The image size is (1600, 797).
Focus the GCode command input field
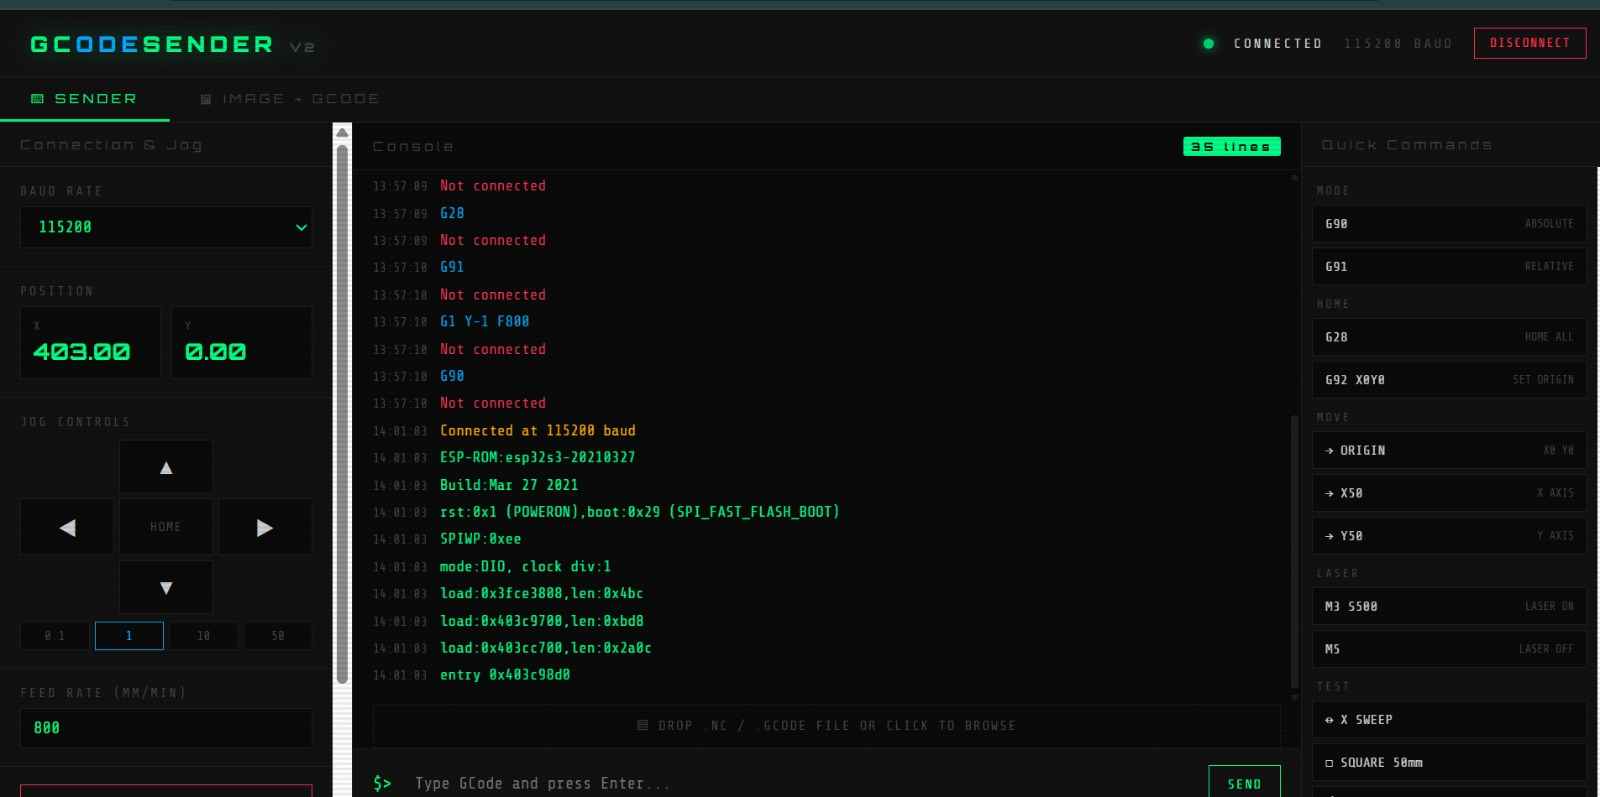coord(800,783)
